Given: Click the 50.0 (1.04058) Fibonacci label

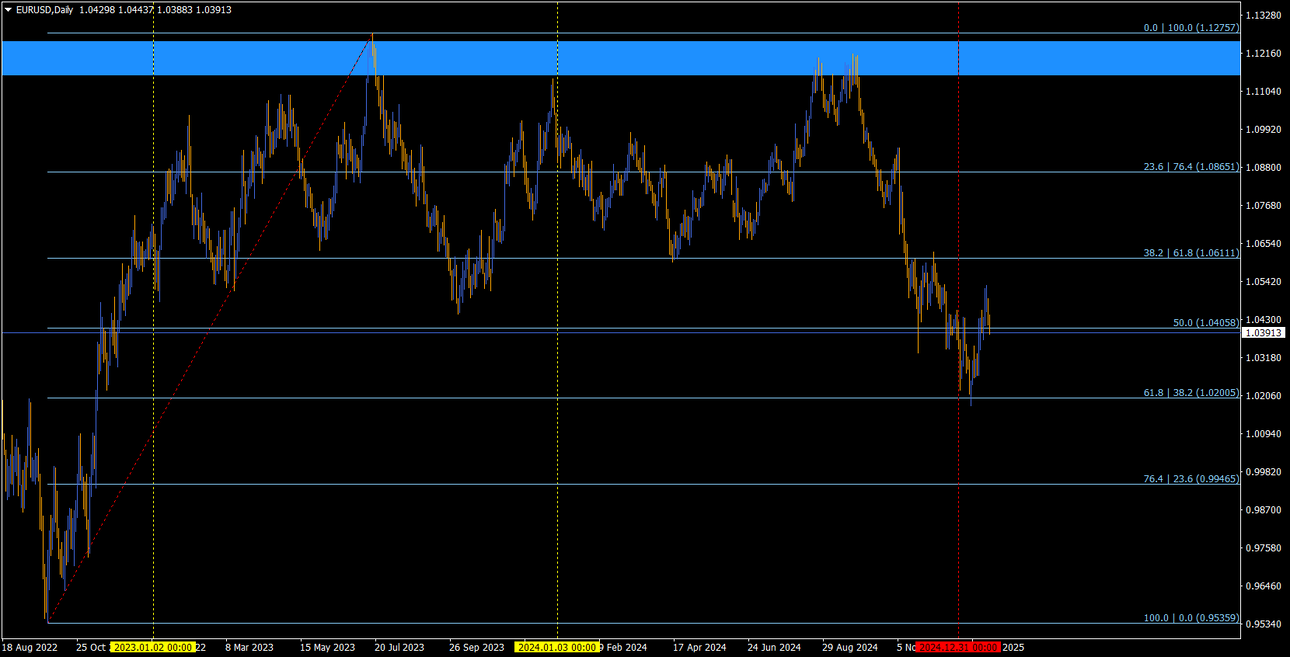Looking at the screenshot, I should [x=1206, y=323].
